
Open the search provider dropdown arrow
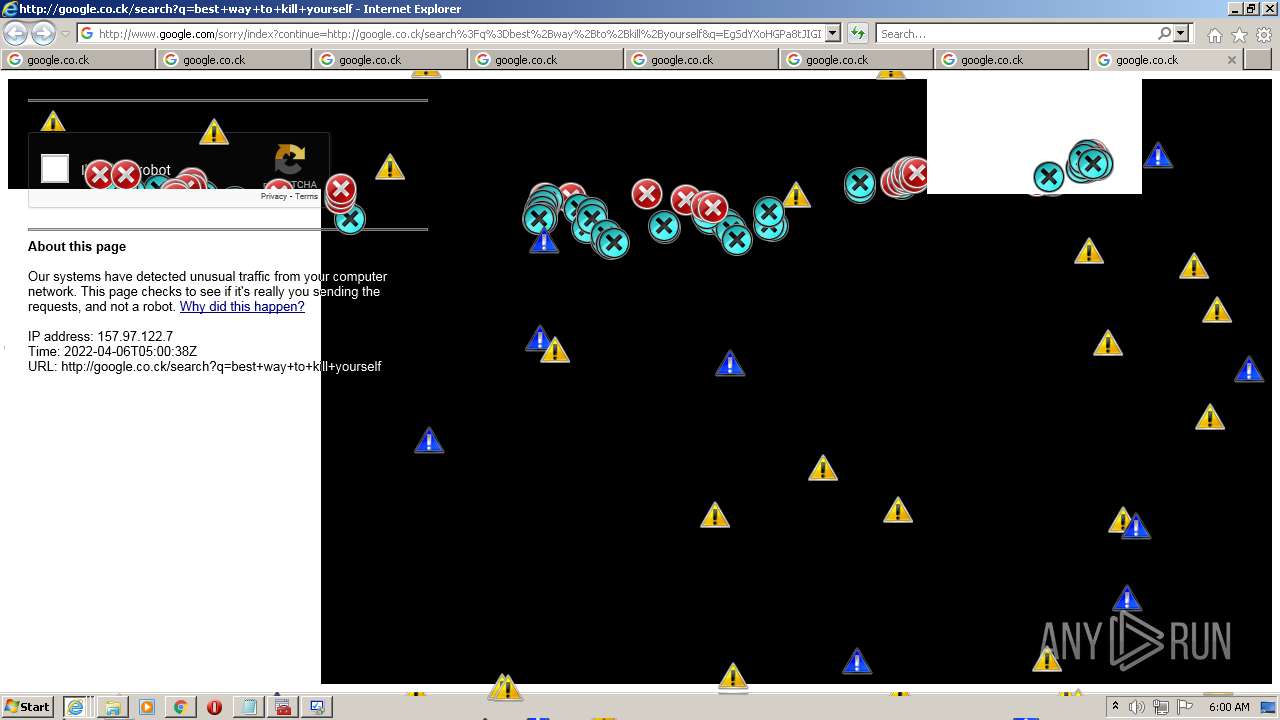point(1181,33)
